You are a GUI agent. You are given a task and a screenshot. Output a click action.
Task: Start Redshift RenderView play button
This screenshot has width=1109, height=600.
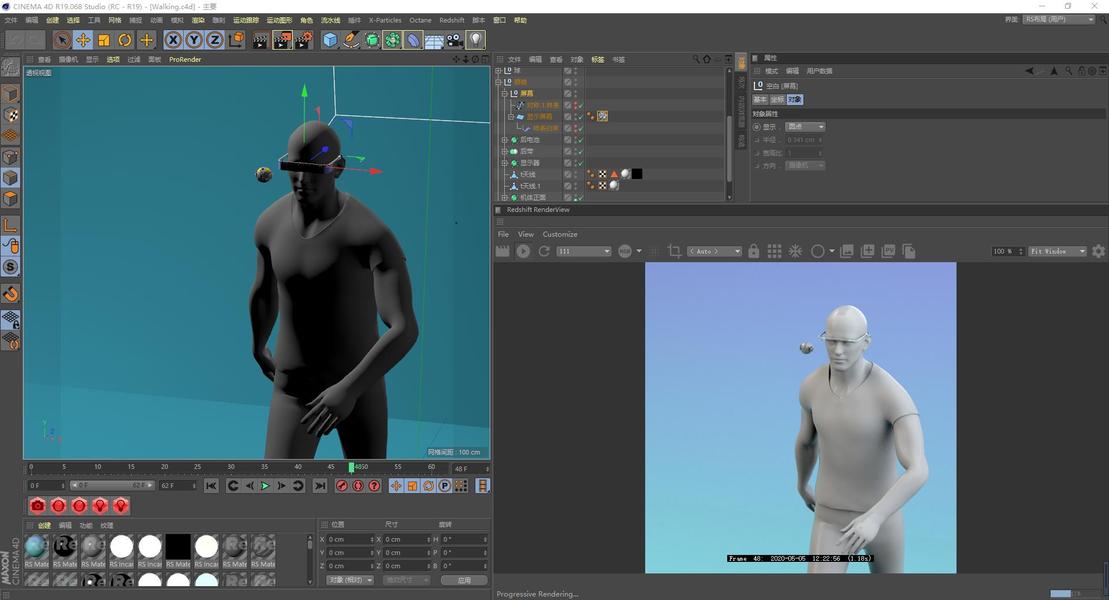523,251
